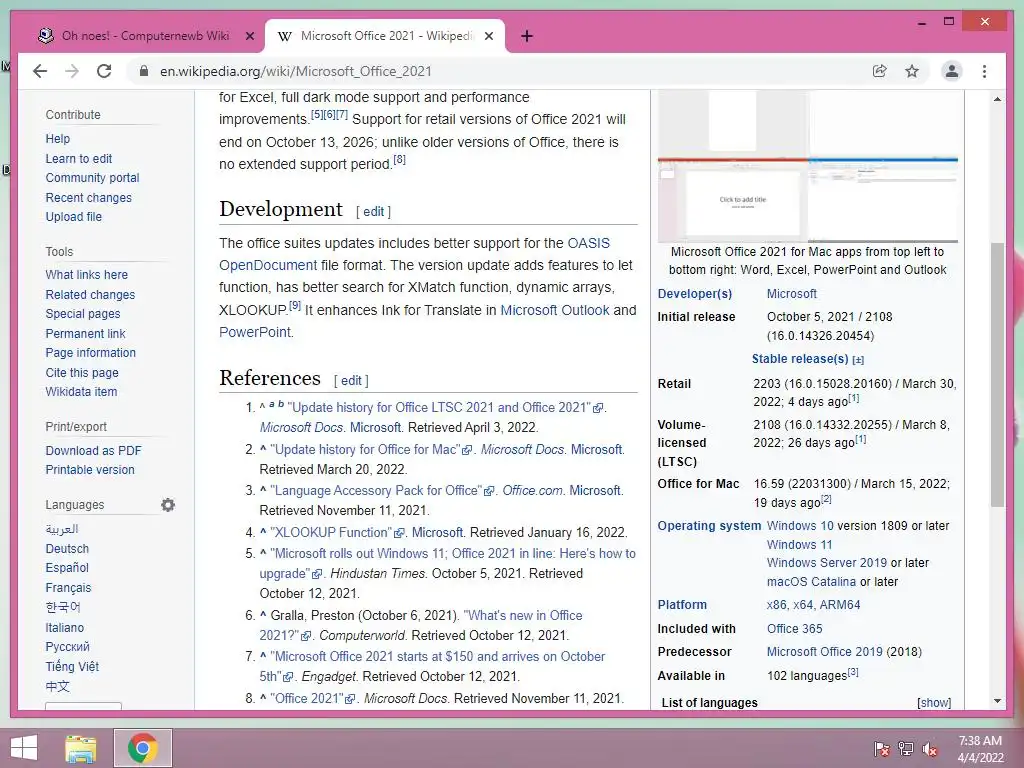1024x768 pixels.
Task: Open the Windows Start menu
Action: (x=24, y=748)
